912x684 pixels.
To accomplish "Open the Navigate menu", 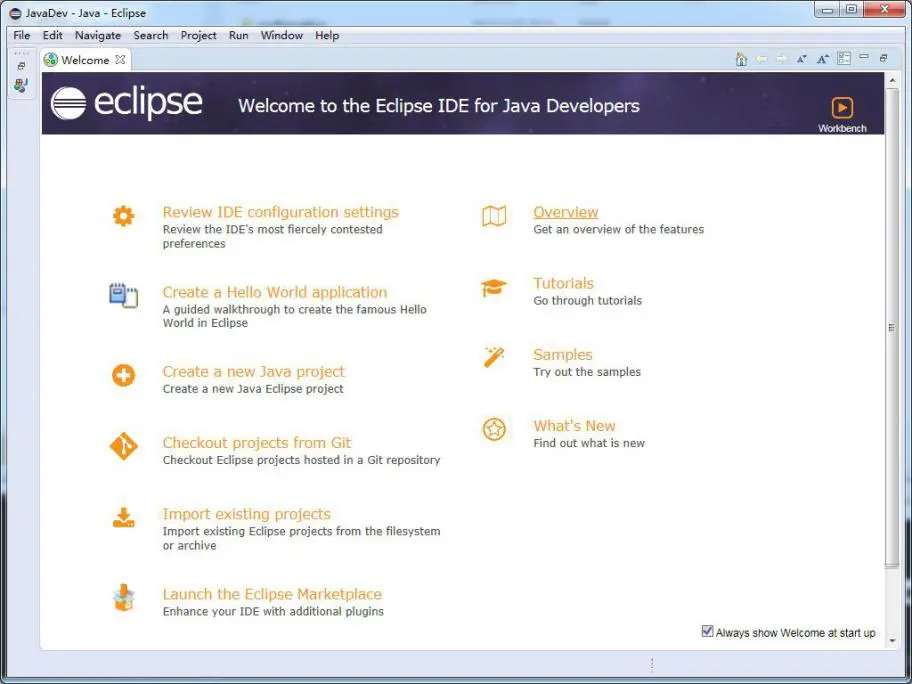I will click(x=98, y=35).
